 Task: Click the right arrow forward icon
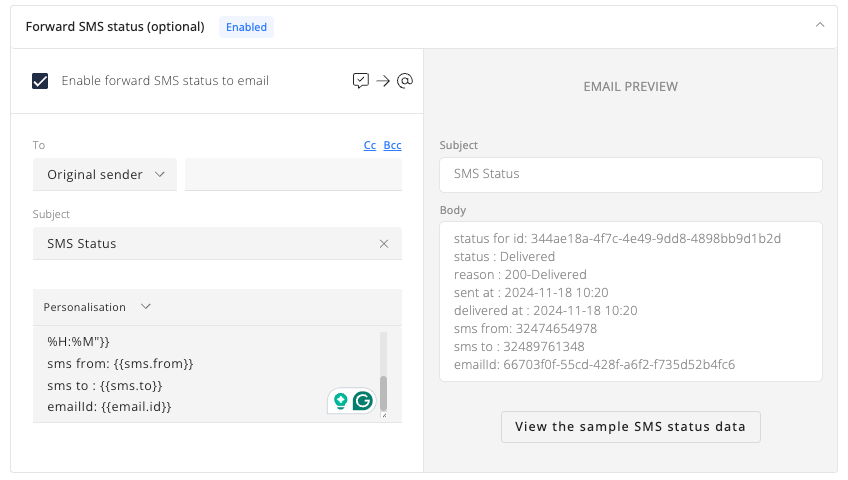[383, 81]
